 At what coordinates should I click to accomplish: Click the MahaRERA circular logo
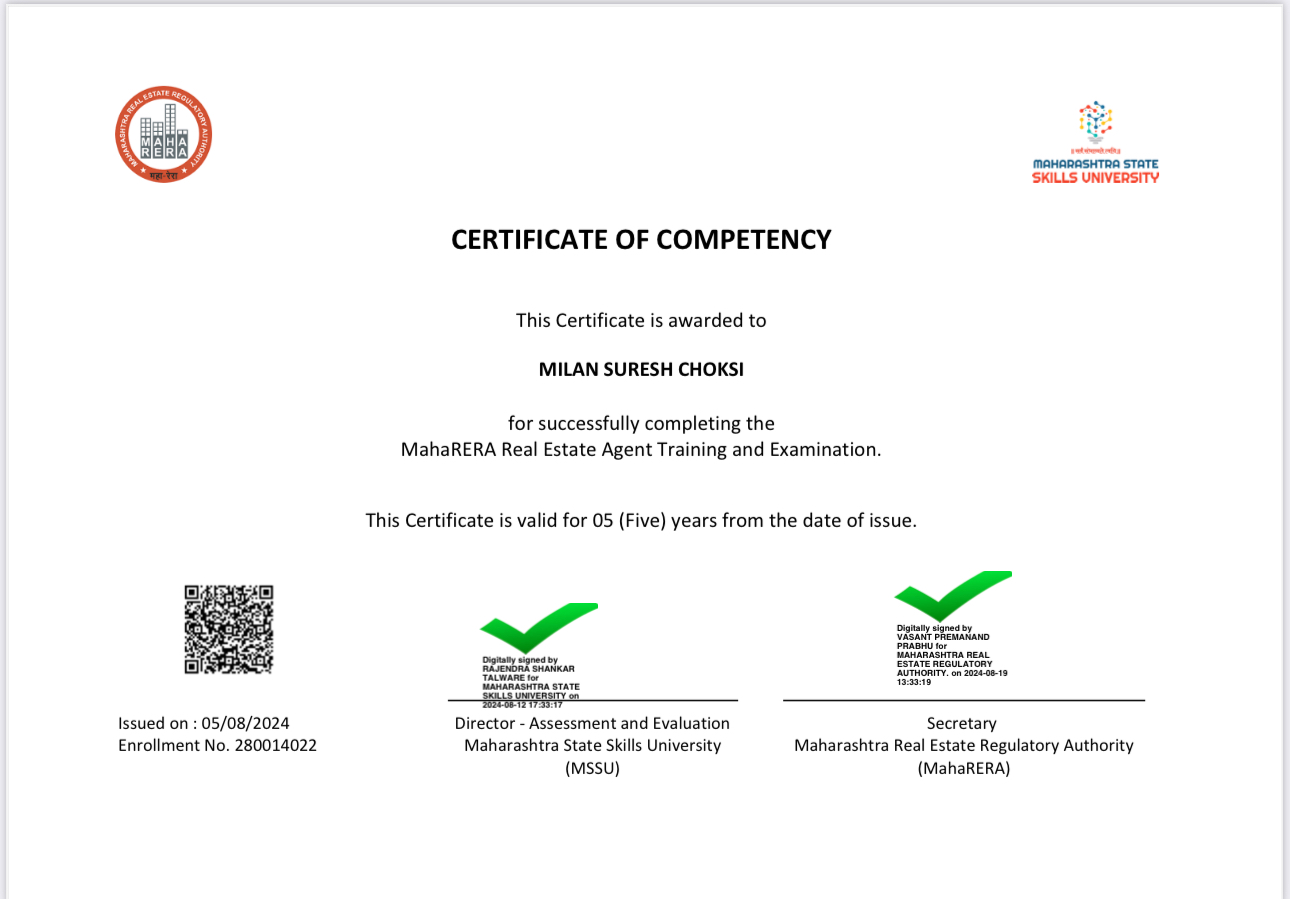(x=164, y=135)
